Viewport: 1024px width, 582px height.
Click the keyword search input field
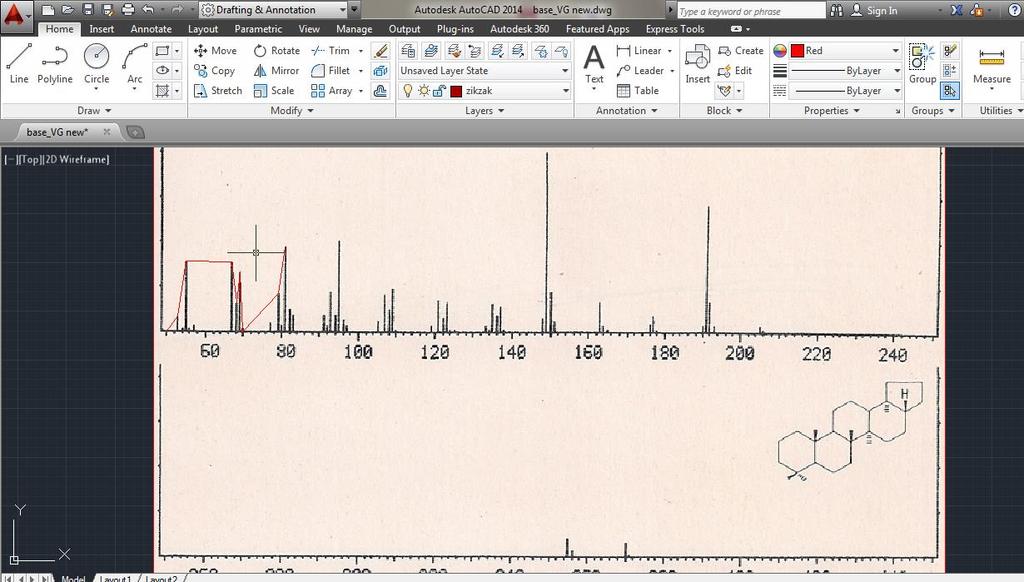(751, 11)
